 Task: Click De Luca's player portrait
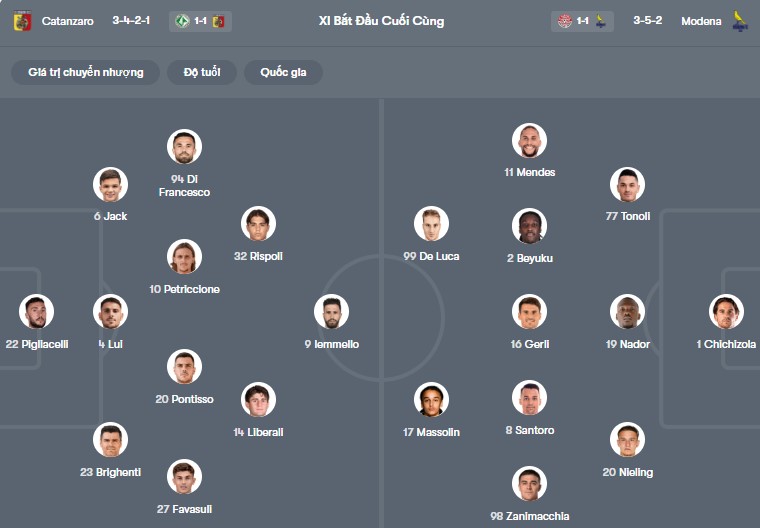(x=432, y=224)
